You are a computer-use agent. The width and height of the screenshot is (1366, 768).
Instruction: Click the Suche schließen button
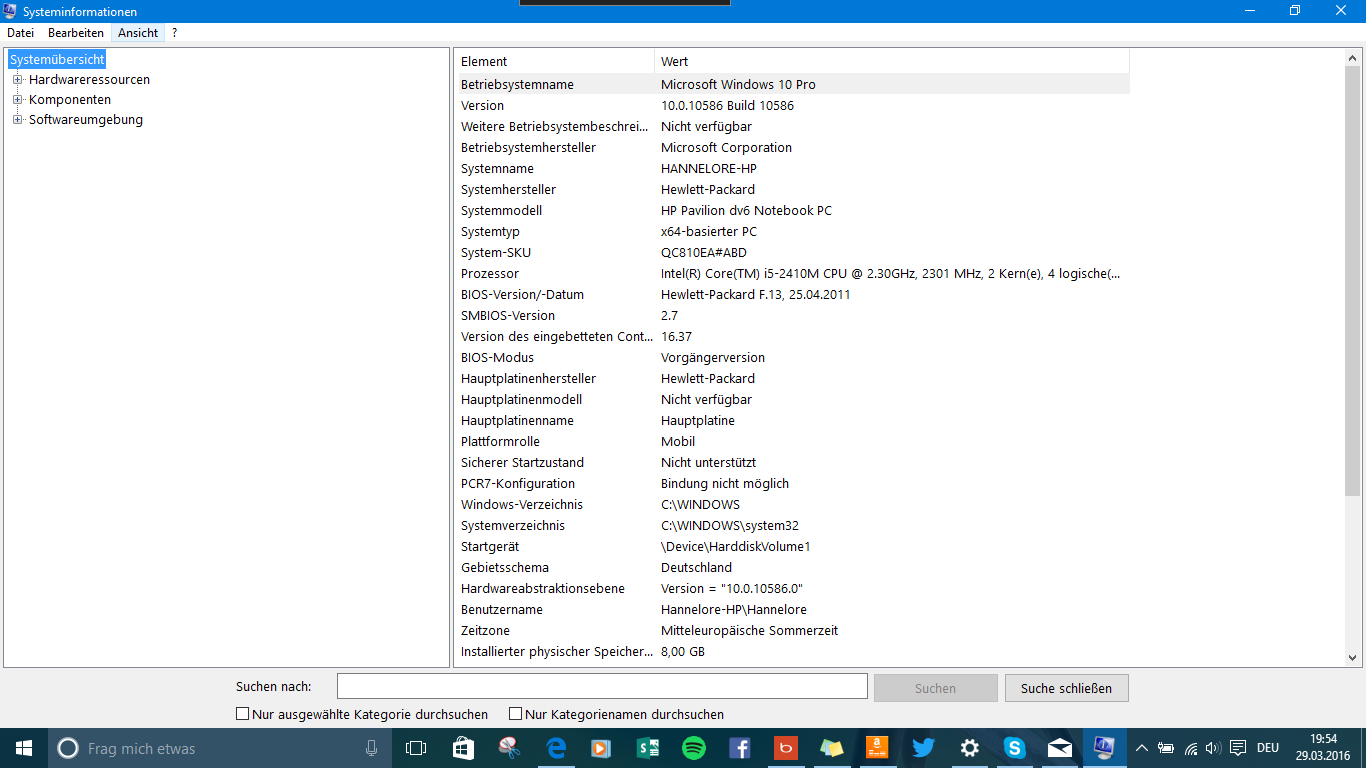(1066, 688)
